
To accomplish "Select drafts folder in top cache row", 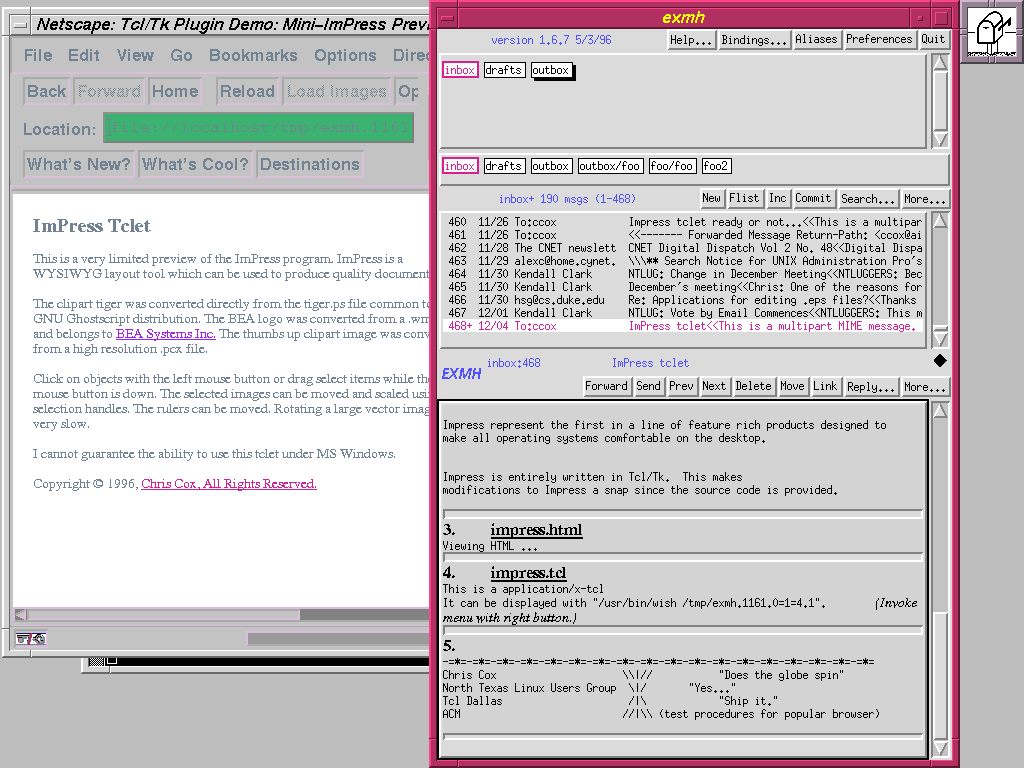I will pos(504,70).
